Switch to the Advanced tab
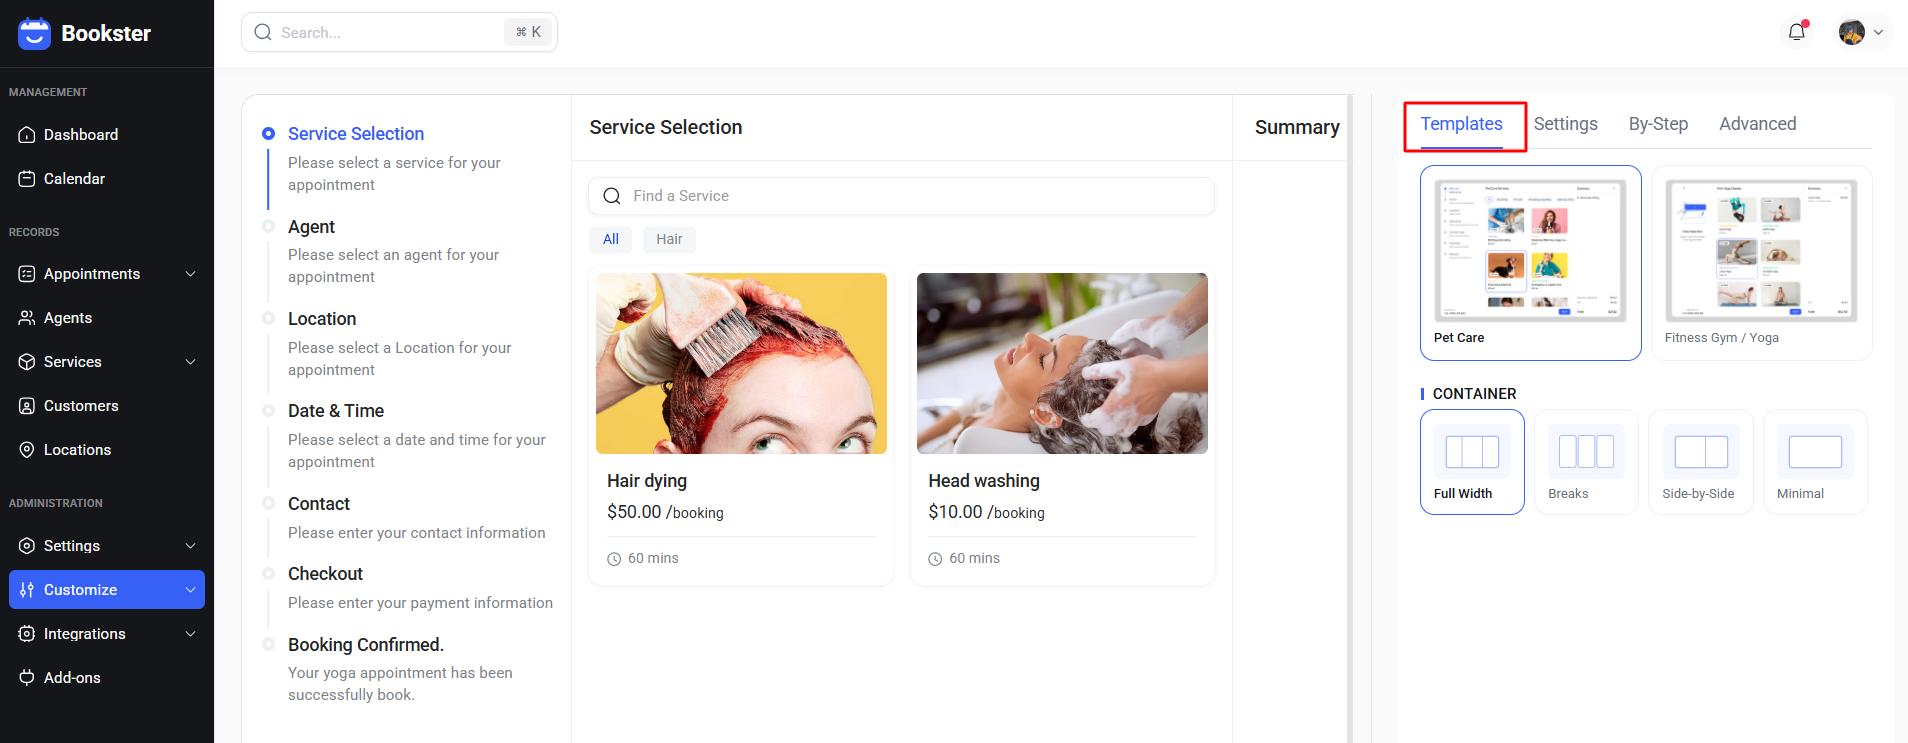The width and height of the screenshot is (1908, 743). 1758,124
